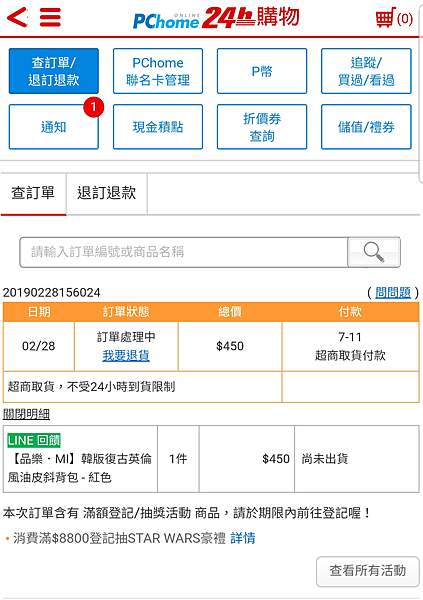Open 折價券查詢
The image size is (423, 600).
point(262,127)
